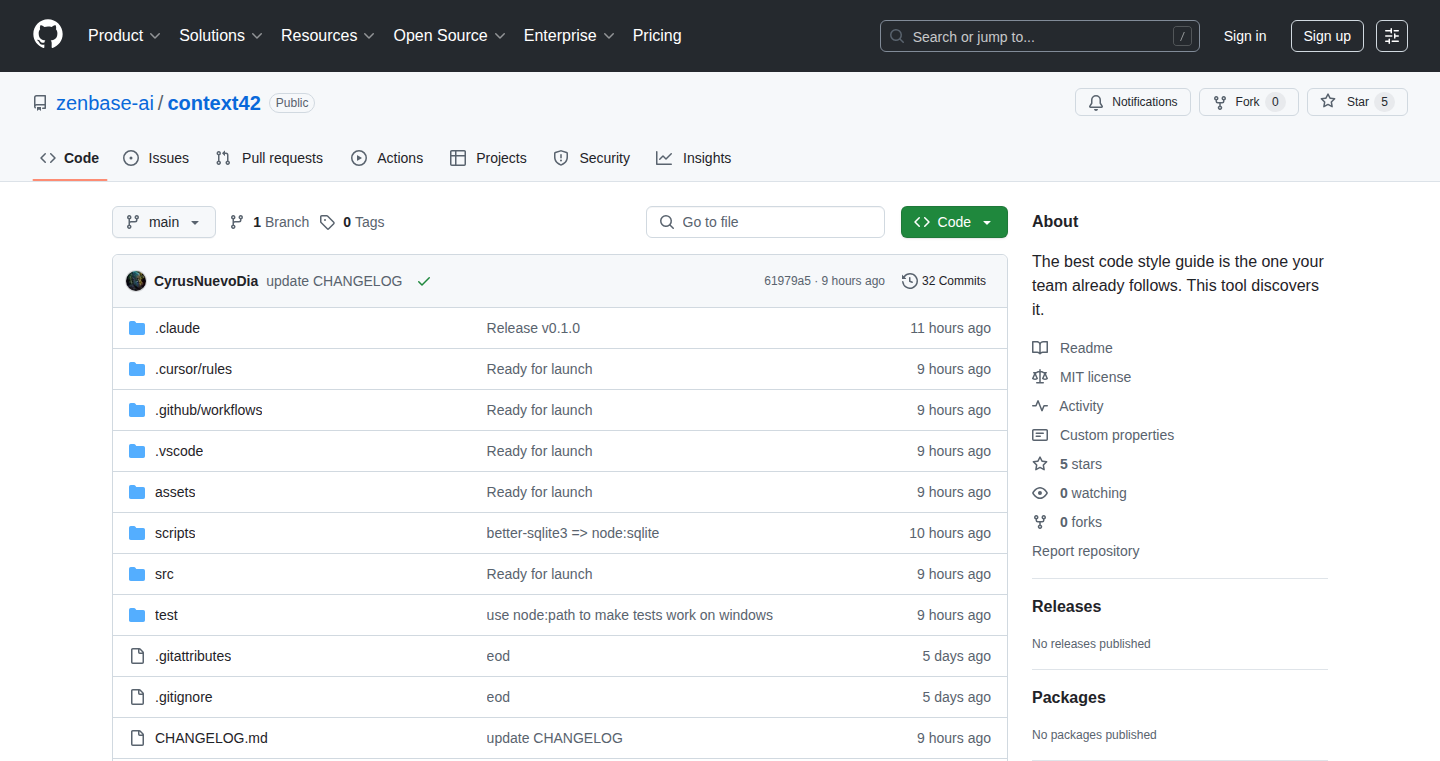
Task: Click the eye icon beside 0 watching
Action: coord(1040,493)
